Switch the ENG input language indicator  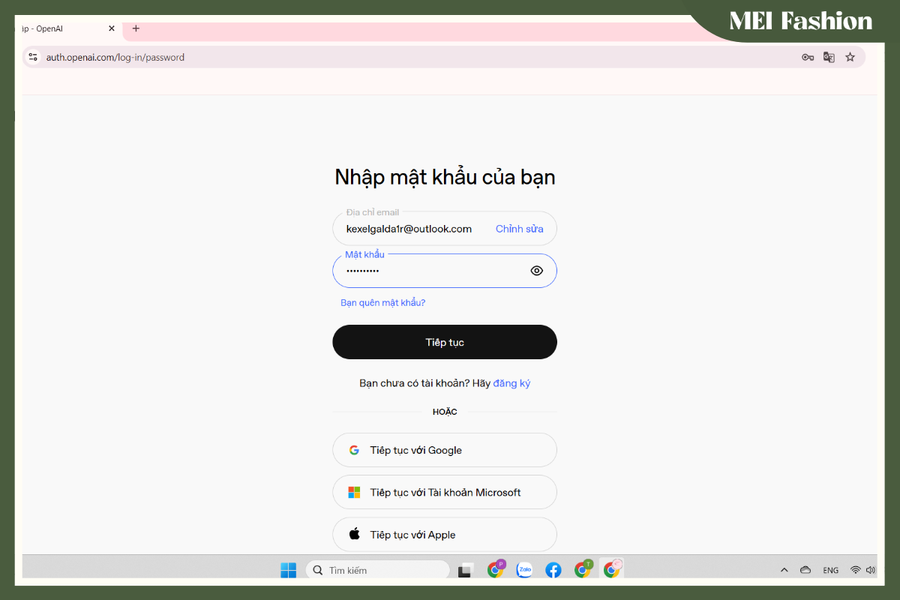coord(831,570)
